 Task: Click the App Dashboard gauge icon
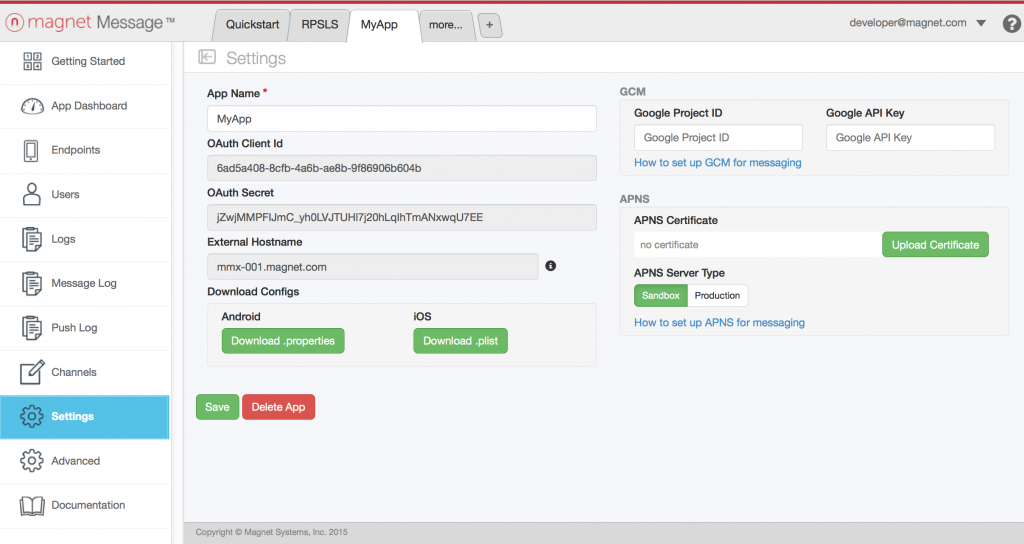click(x=32, y=106)
